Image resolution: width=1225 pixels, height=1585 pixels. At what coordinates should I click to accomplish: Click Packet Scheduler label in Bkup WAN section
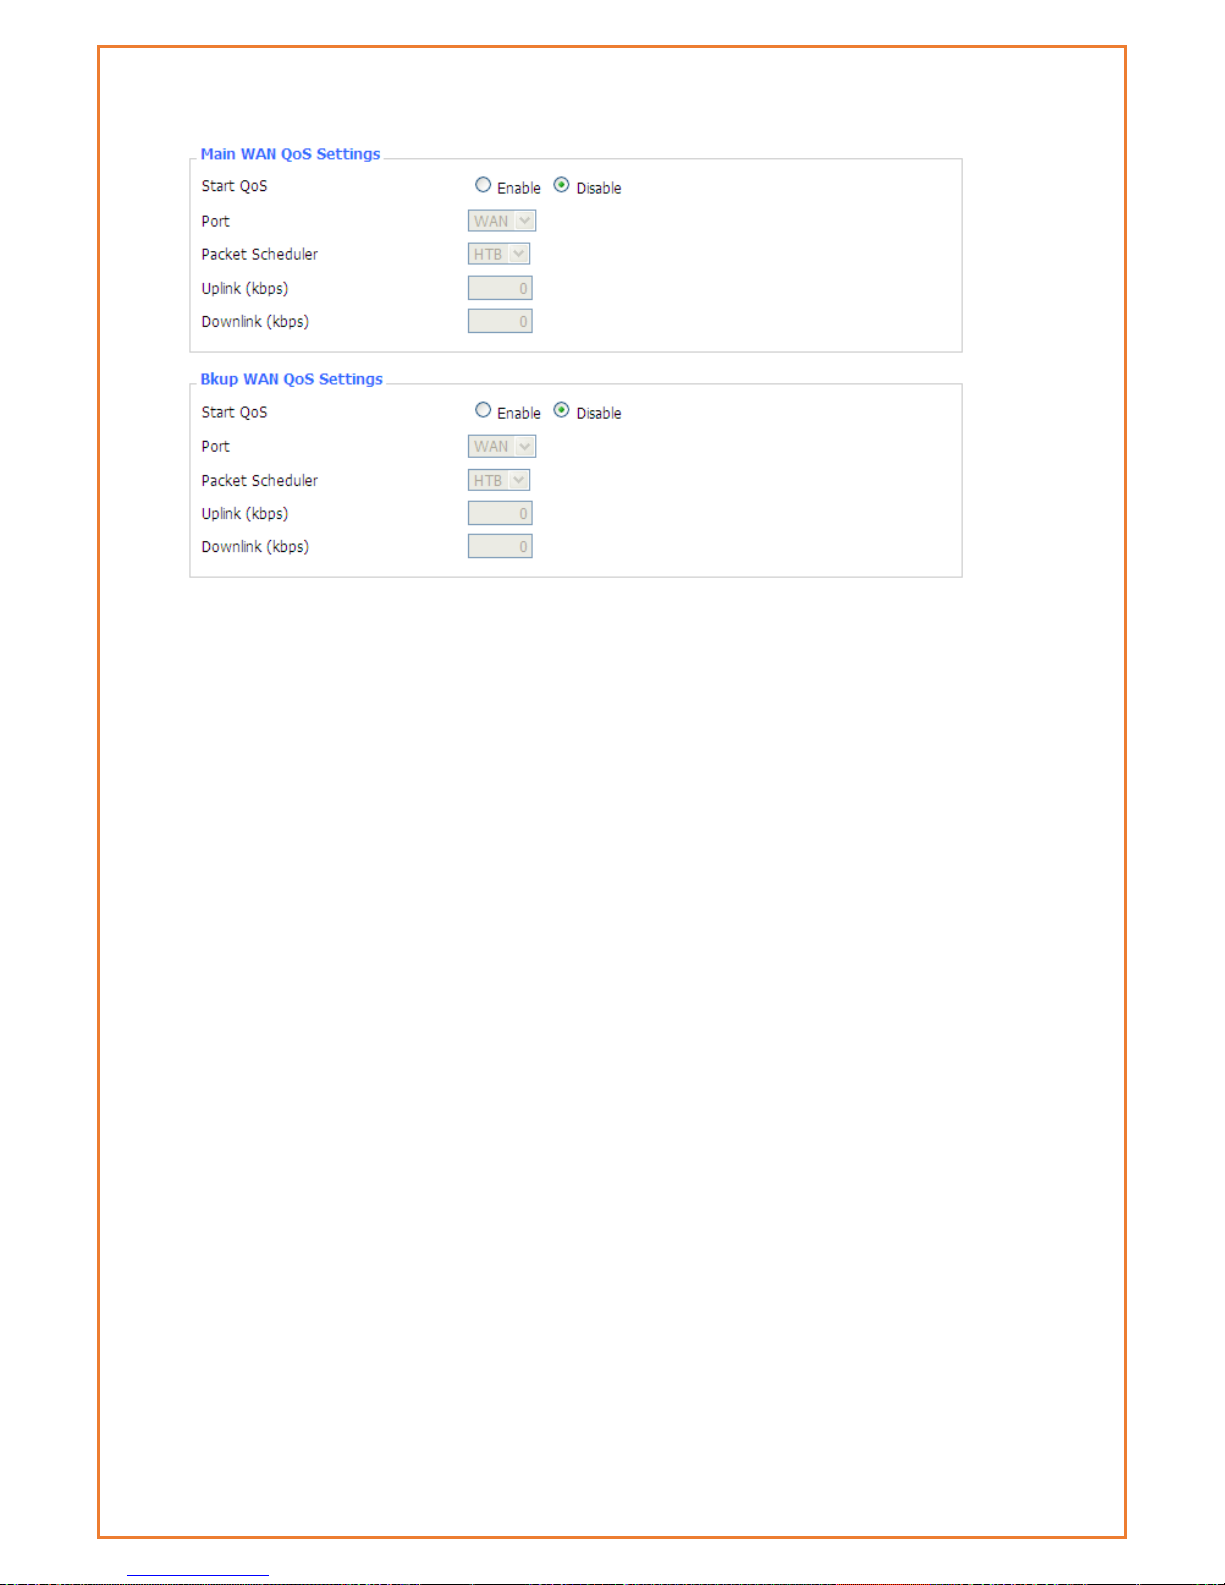[x=259, y=480]
